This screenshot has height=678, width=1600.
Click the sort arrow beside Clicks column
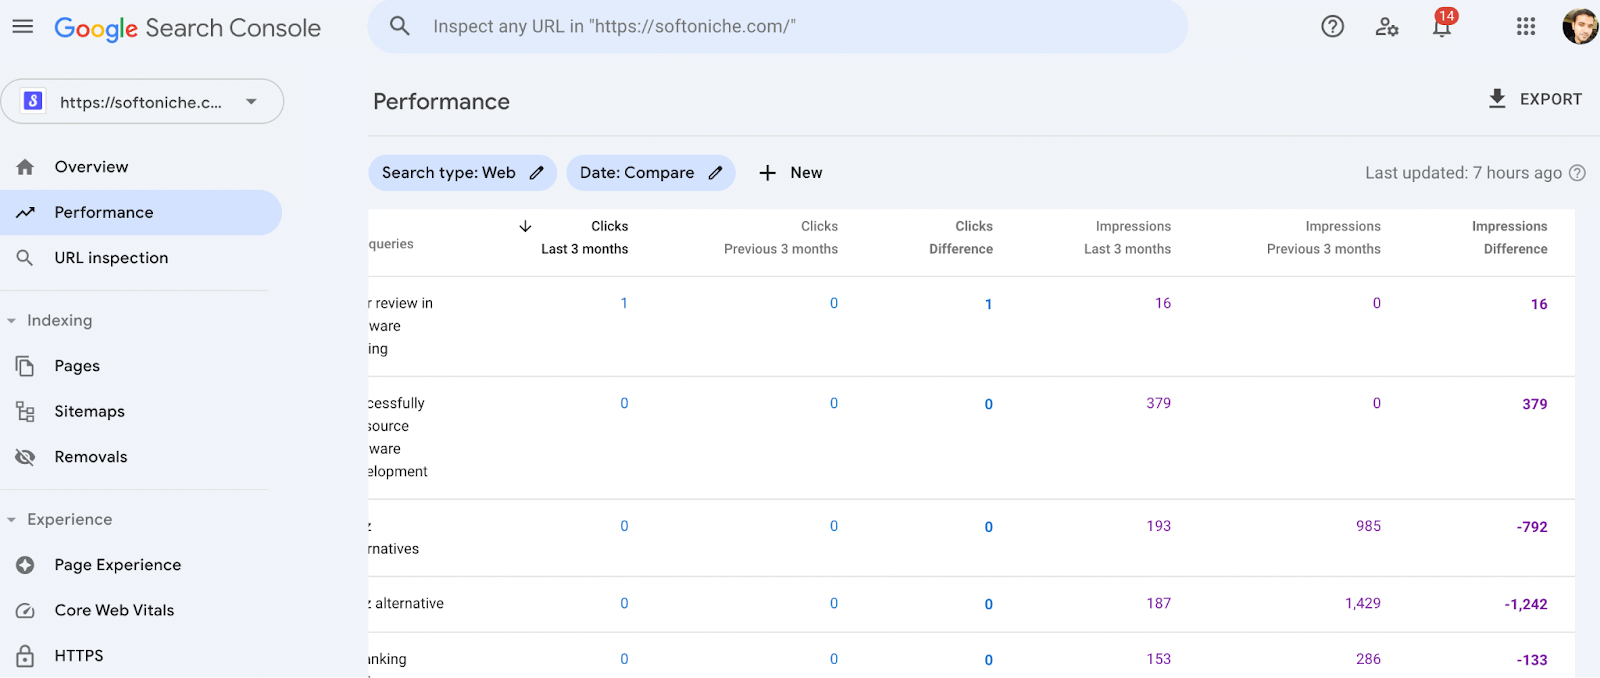(x=525, y=226)
